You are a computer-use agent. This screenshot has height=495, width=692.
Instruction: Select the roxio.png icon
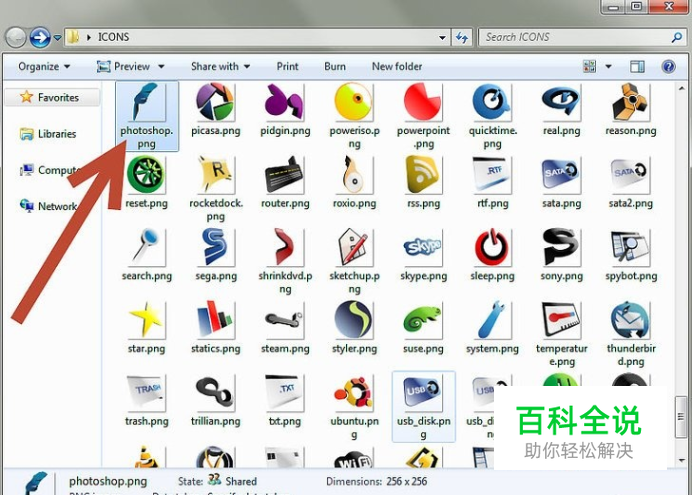pyautogui.click(x=354, y=175)
